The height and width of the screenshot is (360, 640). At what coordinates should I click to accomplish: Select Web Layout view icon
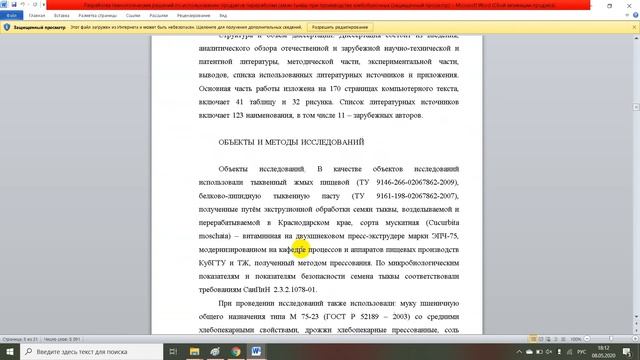click(x=548, y=339)
